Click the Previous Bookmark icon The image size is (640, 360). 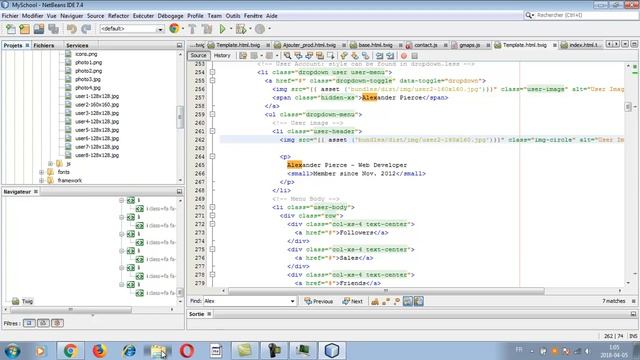tap(344, 56)
